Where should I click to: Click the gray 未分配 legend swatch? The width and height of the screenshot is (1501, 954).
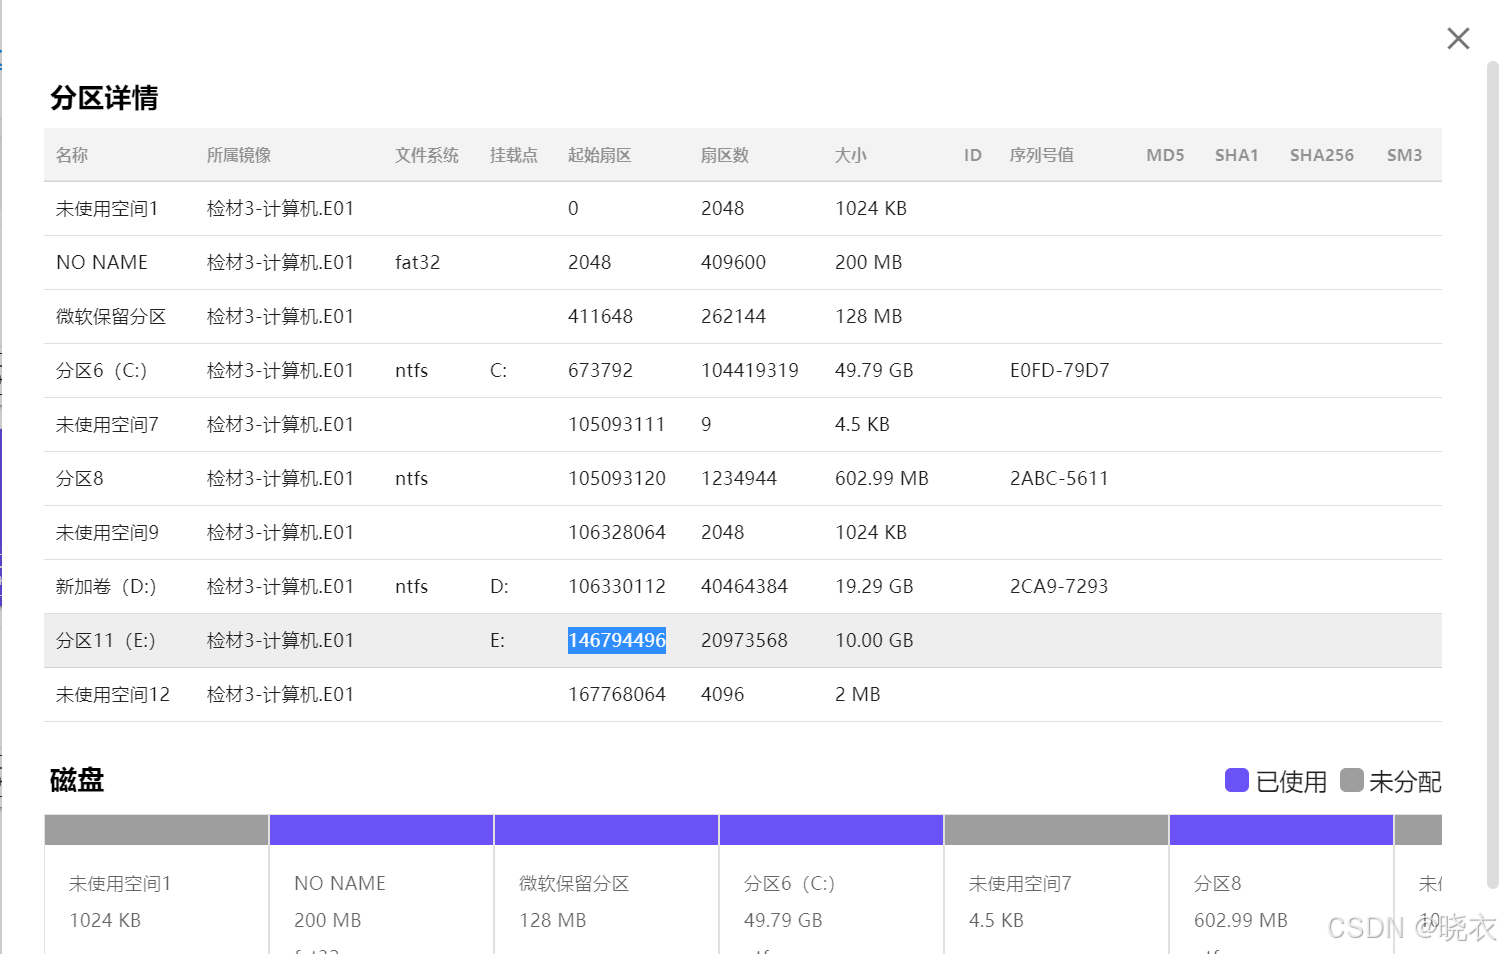1352,780
